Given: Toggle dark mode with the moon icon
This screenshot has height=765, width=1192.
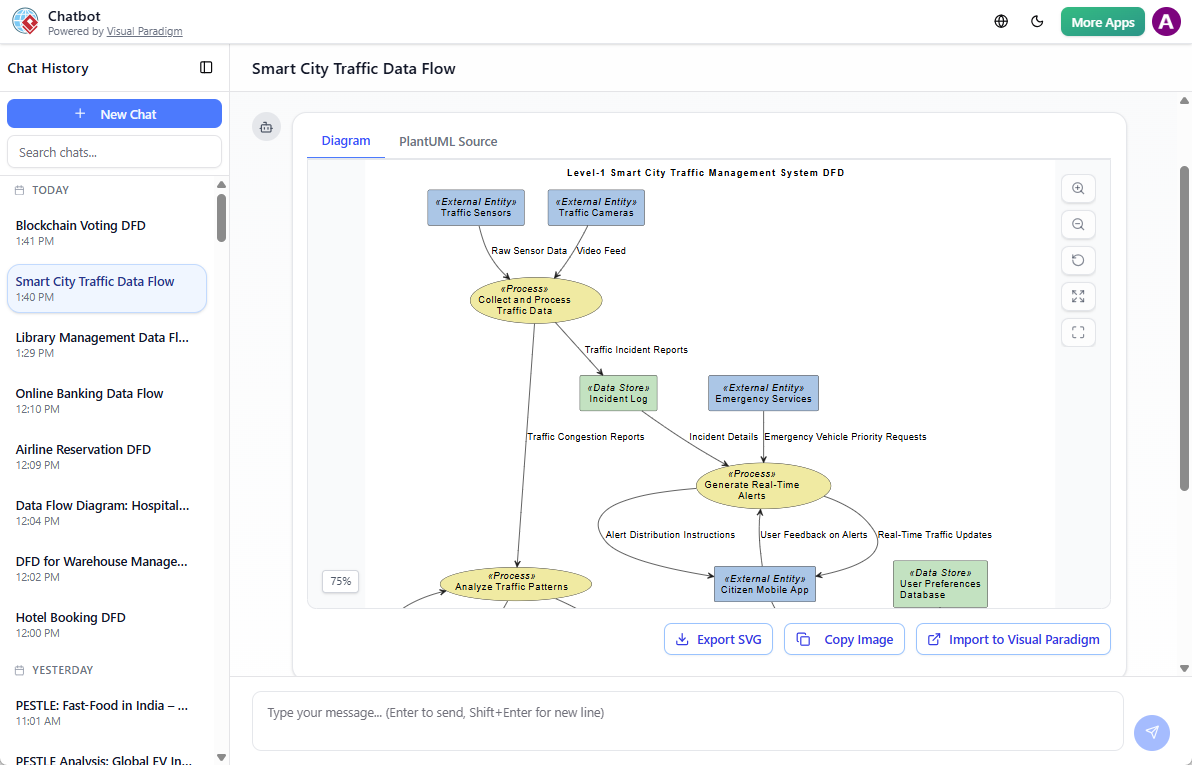Looking at the screenshot, I should coord(1037,21).
